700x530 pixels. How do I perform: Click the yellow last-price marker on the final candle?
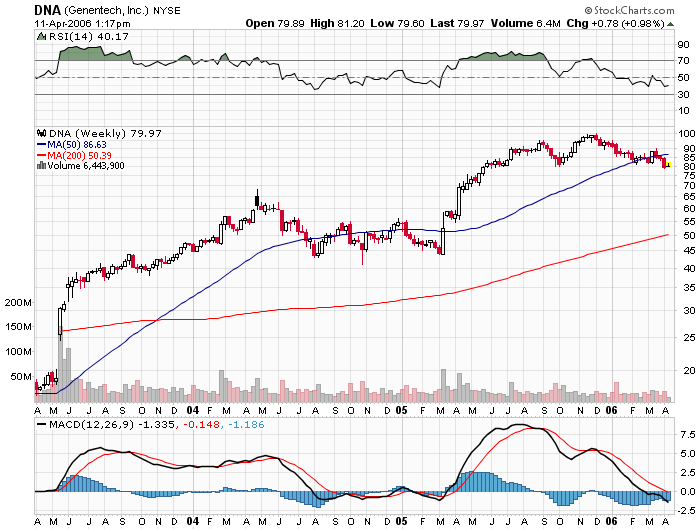coord(668,165)
